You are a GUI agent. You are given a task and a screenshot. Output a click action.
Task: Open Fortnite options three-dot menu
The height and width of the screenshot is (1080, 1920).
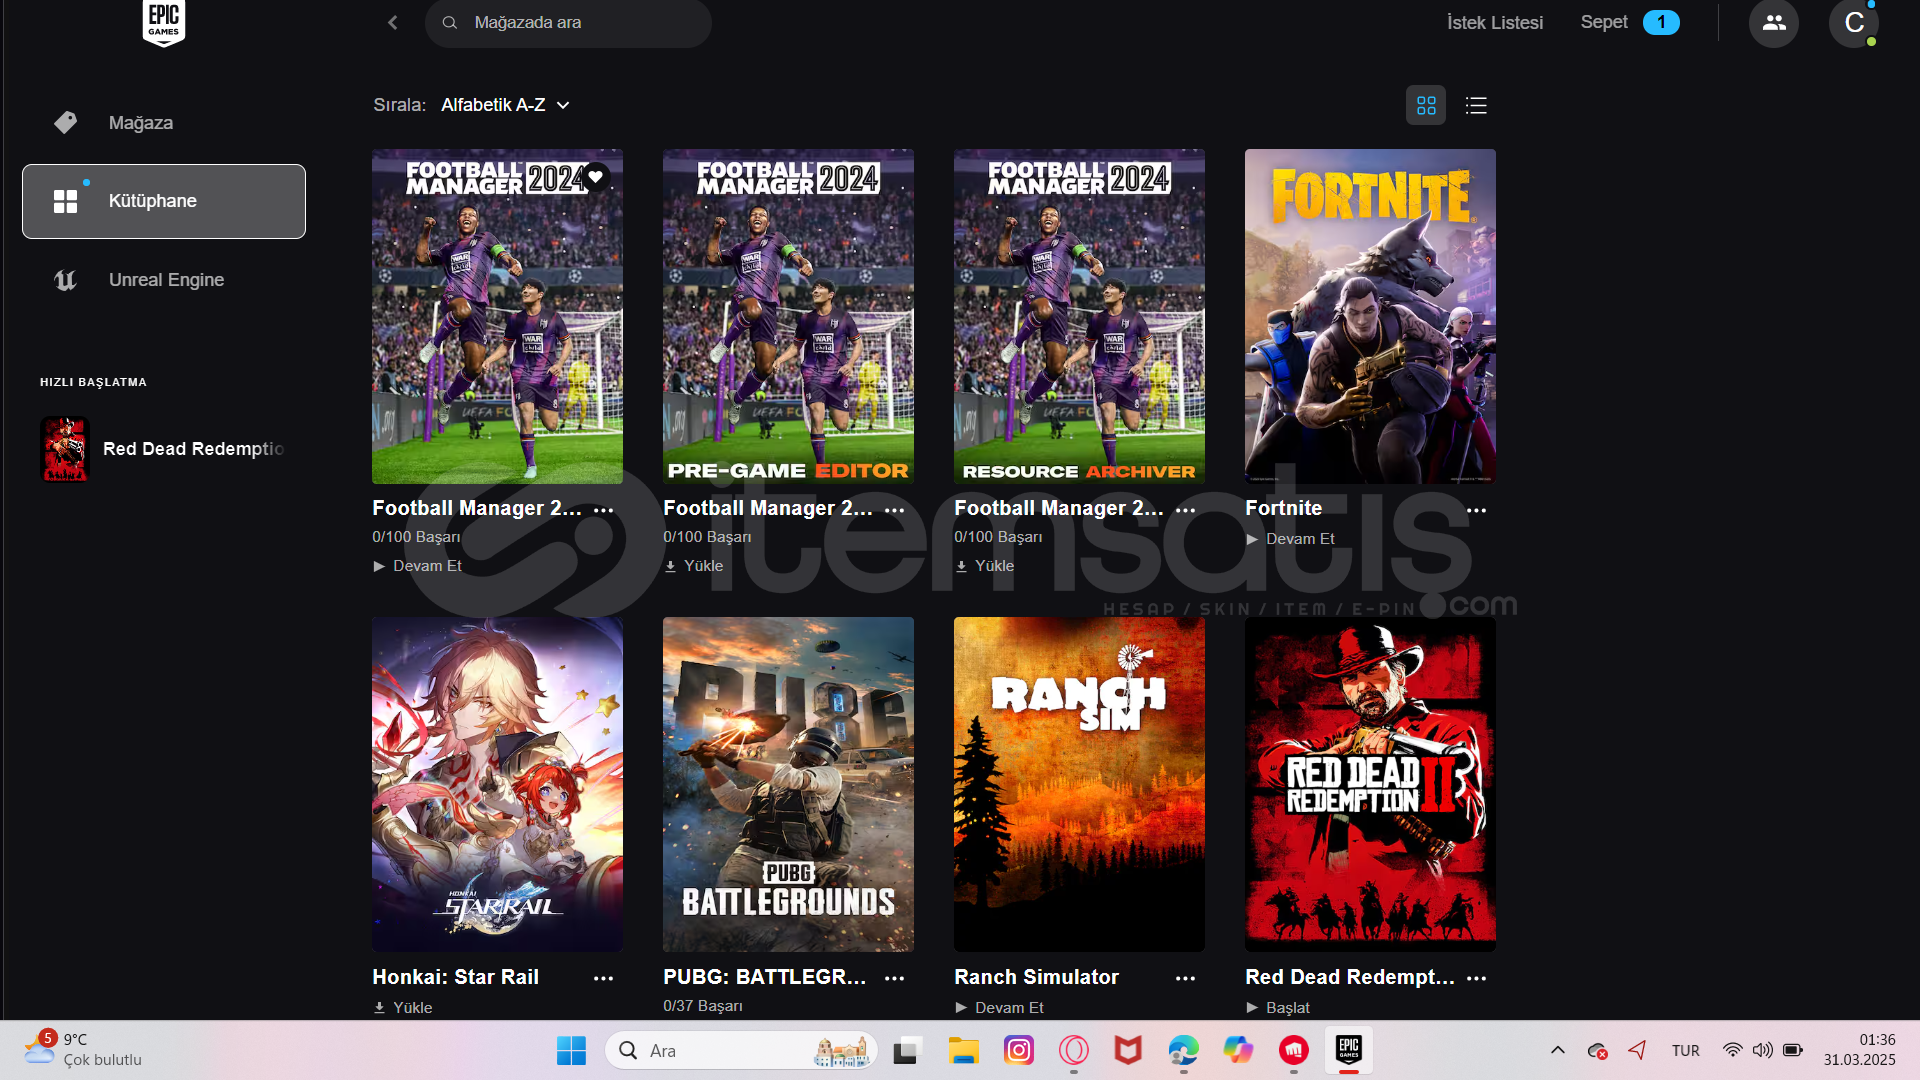tap(1477, 510)
